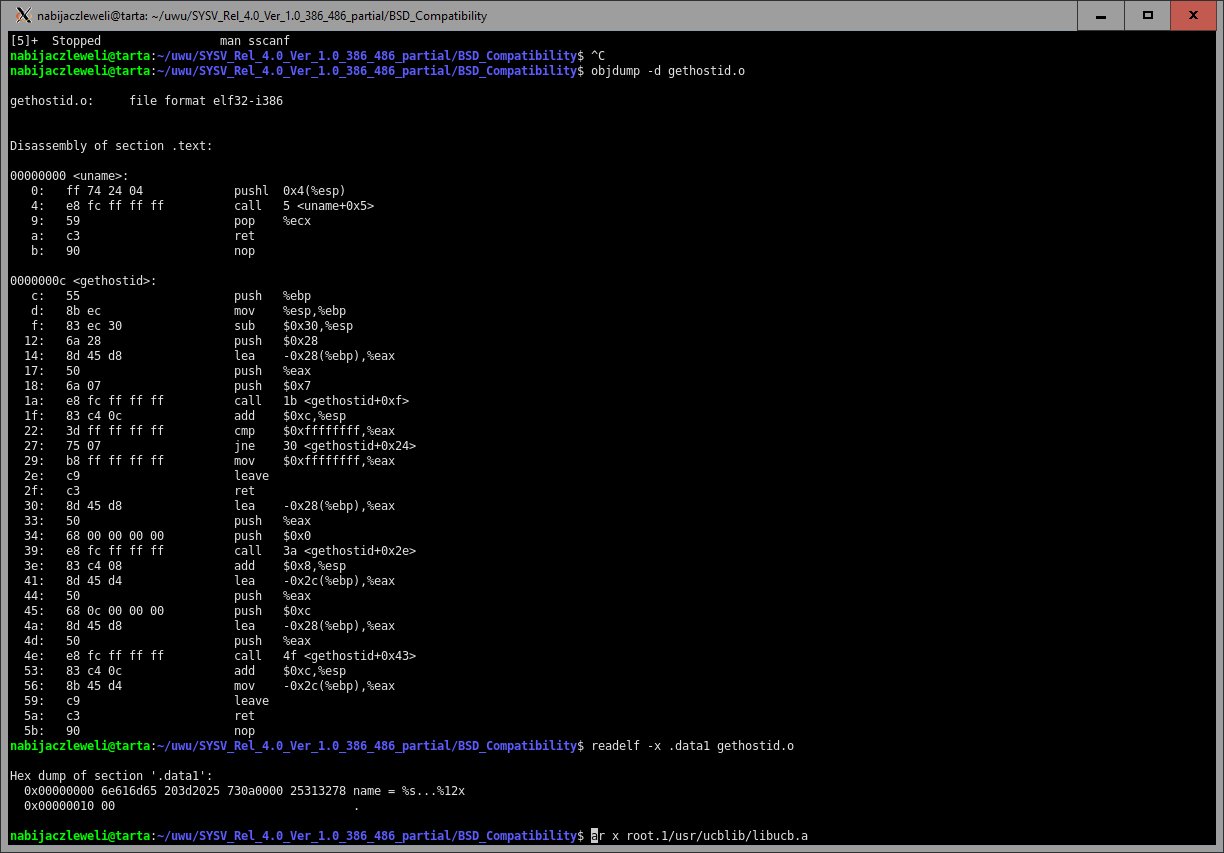
Task: Close the terminal window
Action: point(1195,15)
